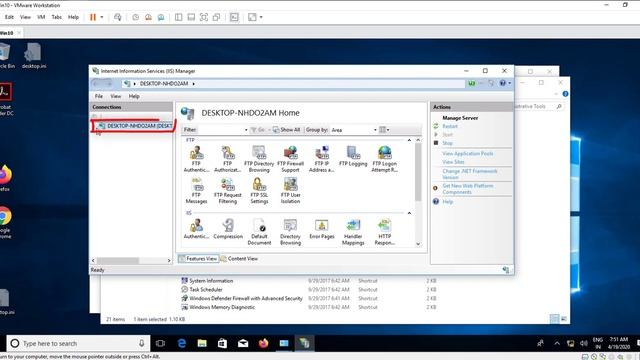Open FTP User Isolation icon
Image resolution: width=640 pixels, height=360 pixels.
pyautogui.click(x=290, y=190)
